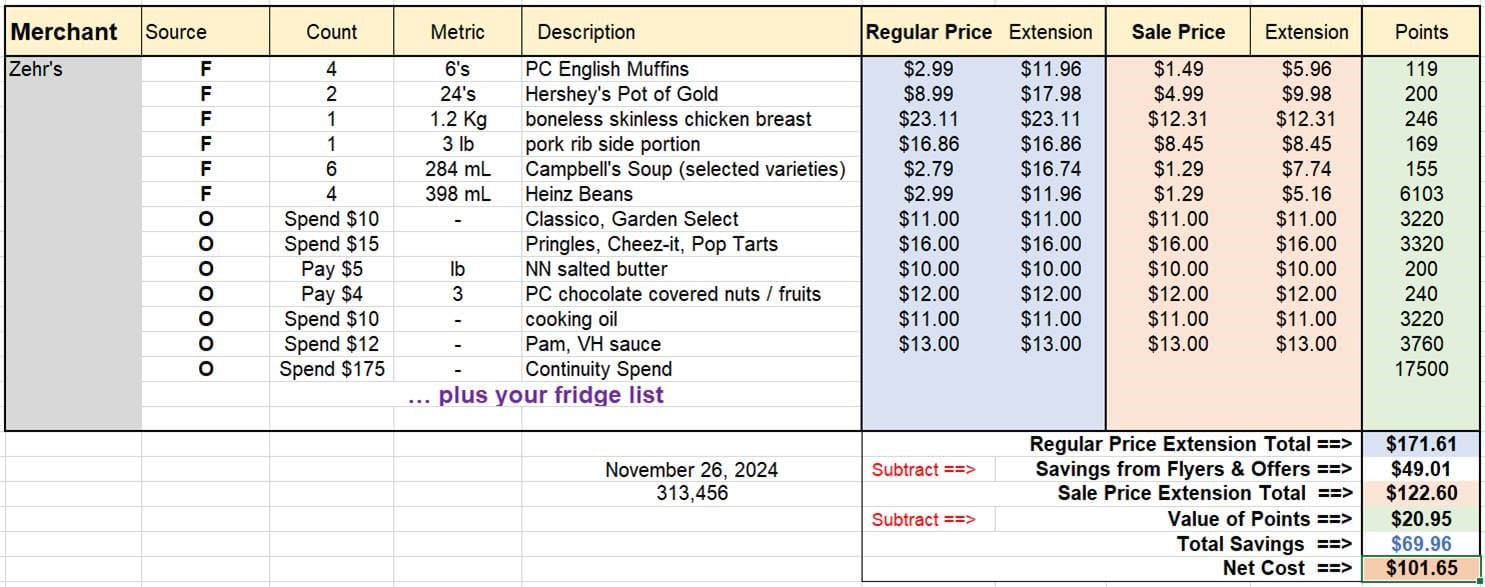Select the Heinz Beans points value 6103

pos(1421,194)
